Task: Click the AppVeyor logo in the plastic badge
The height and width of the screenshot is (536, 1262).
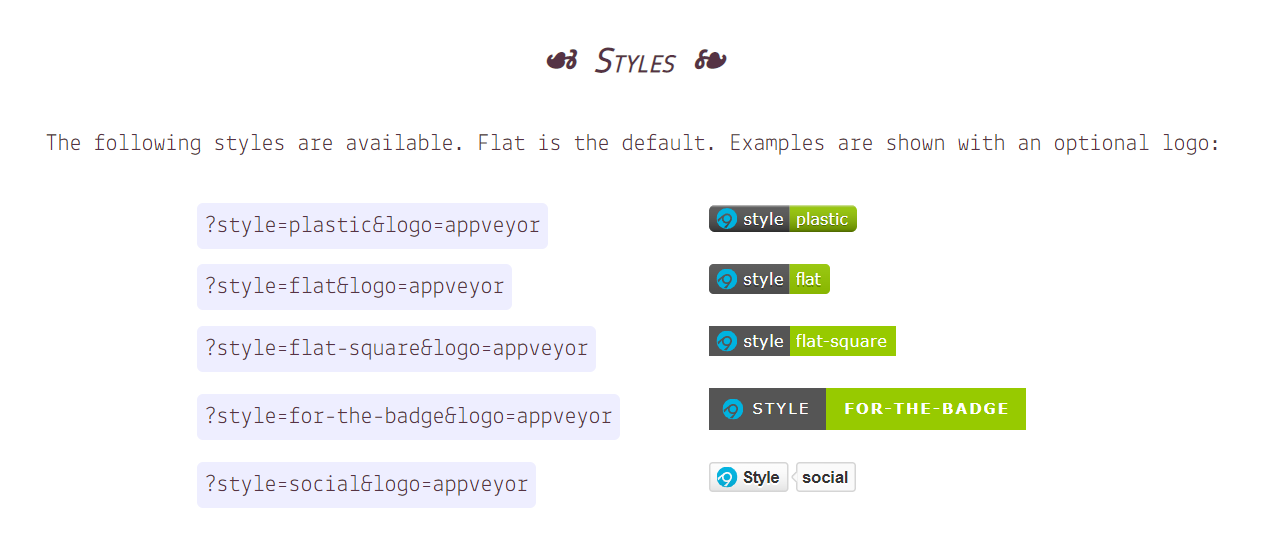Action: tap(727, 219)
